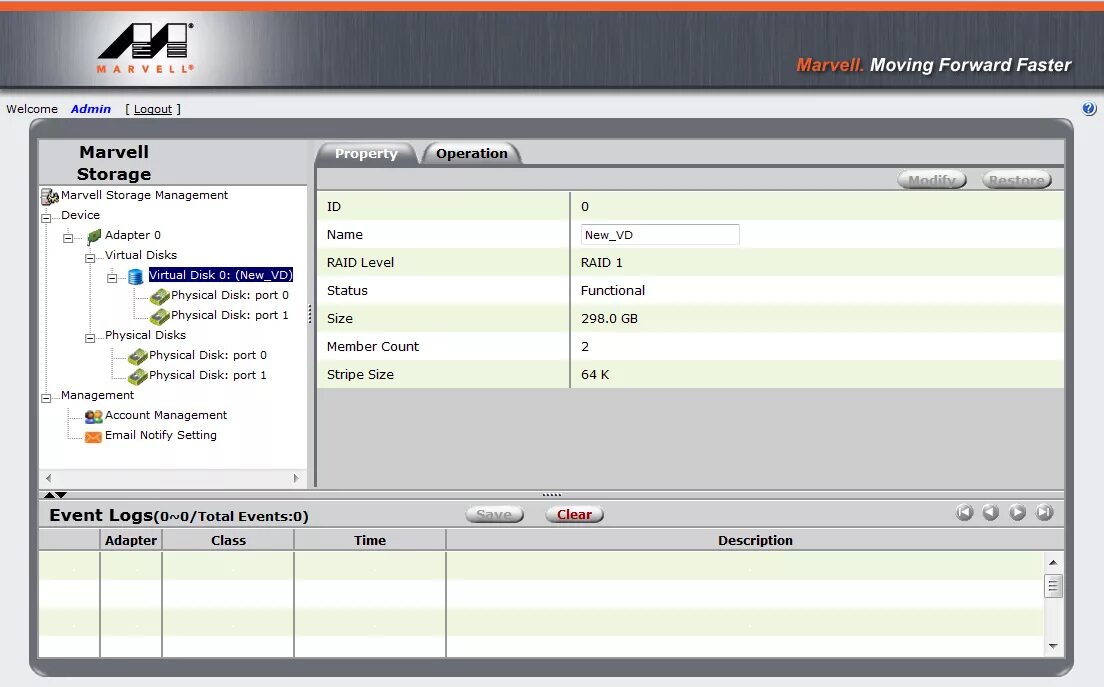Collapse the Virtual Disk 0 node
The width and height of the screenshot is (1104, 687).
[x=112, y=278]
